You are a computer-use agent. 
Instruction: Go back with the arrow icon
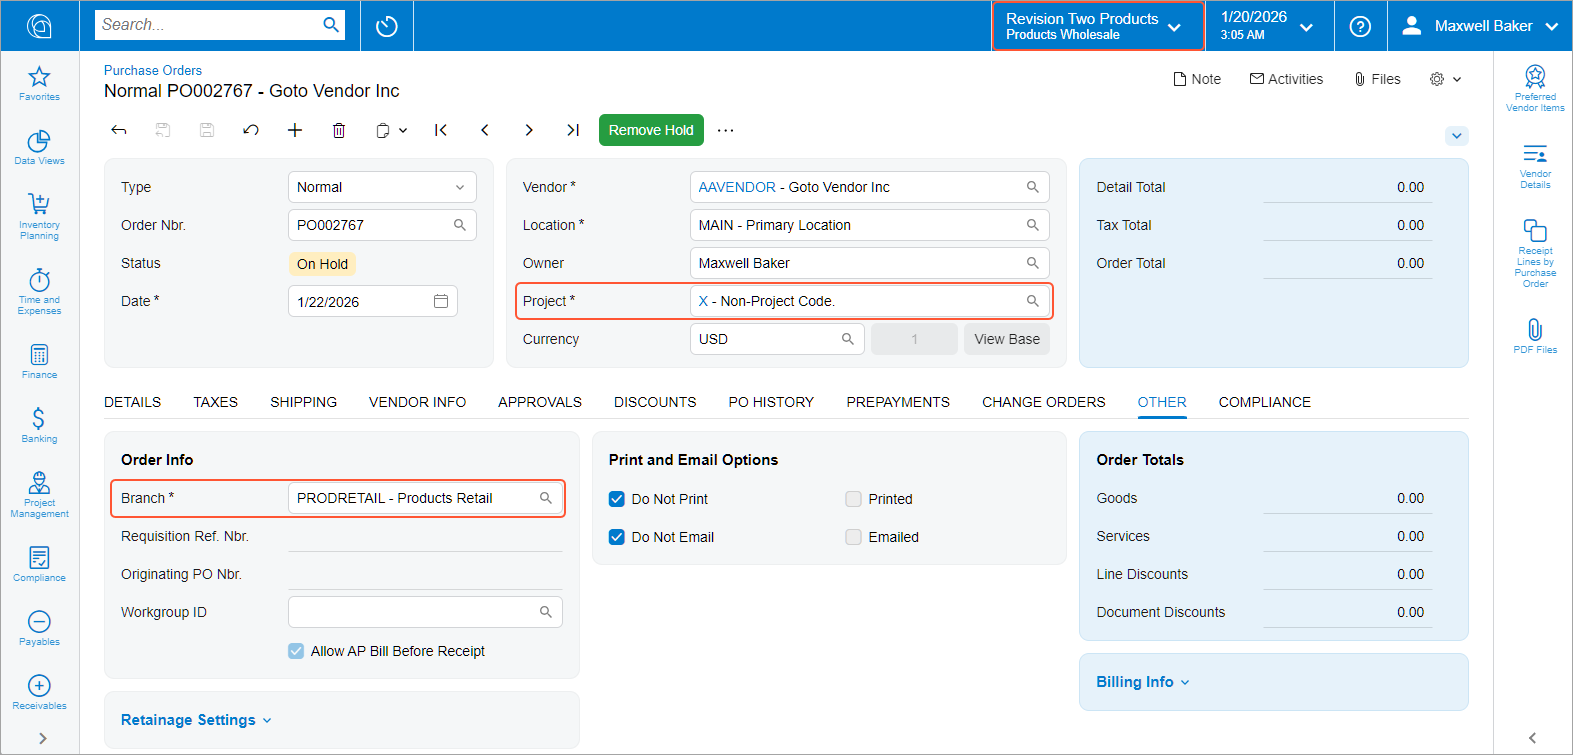(x=119, y=130)
